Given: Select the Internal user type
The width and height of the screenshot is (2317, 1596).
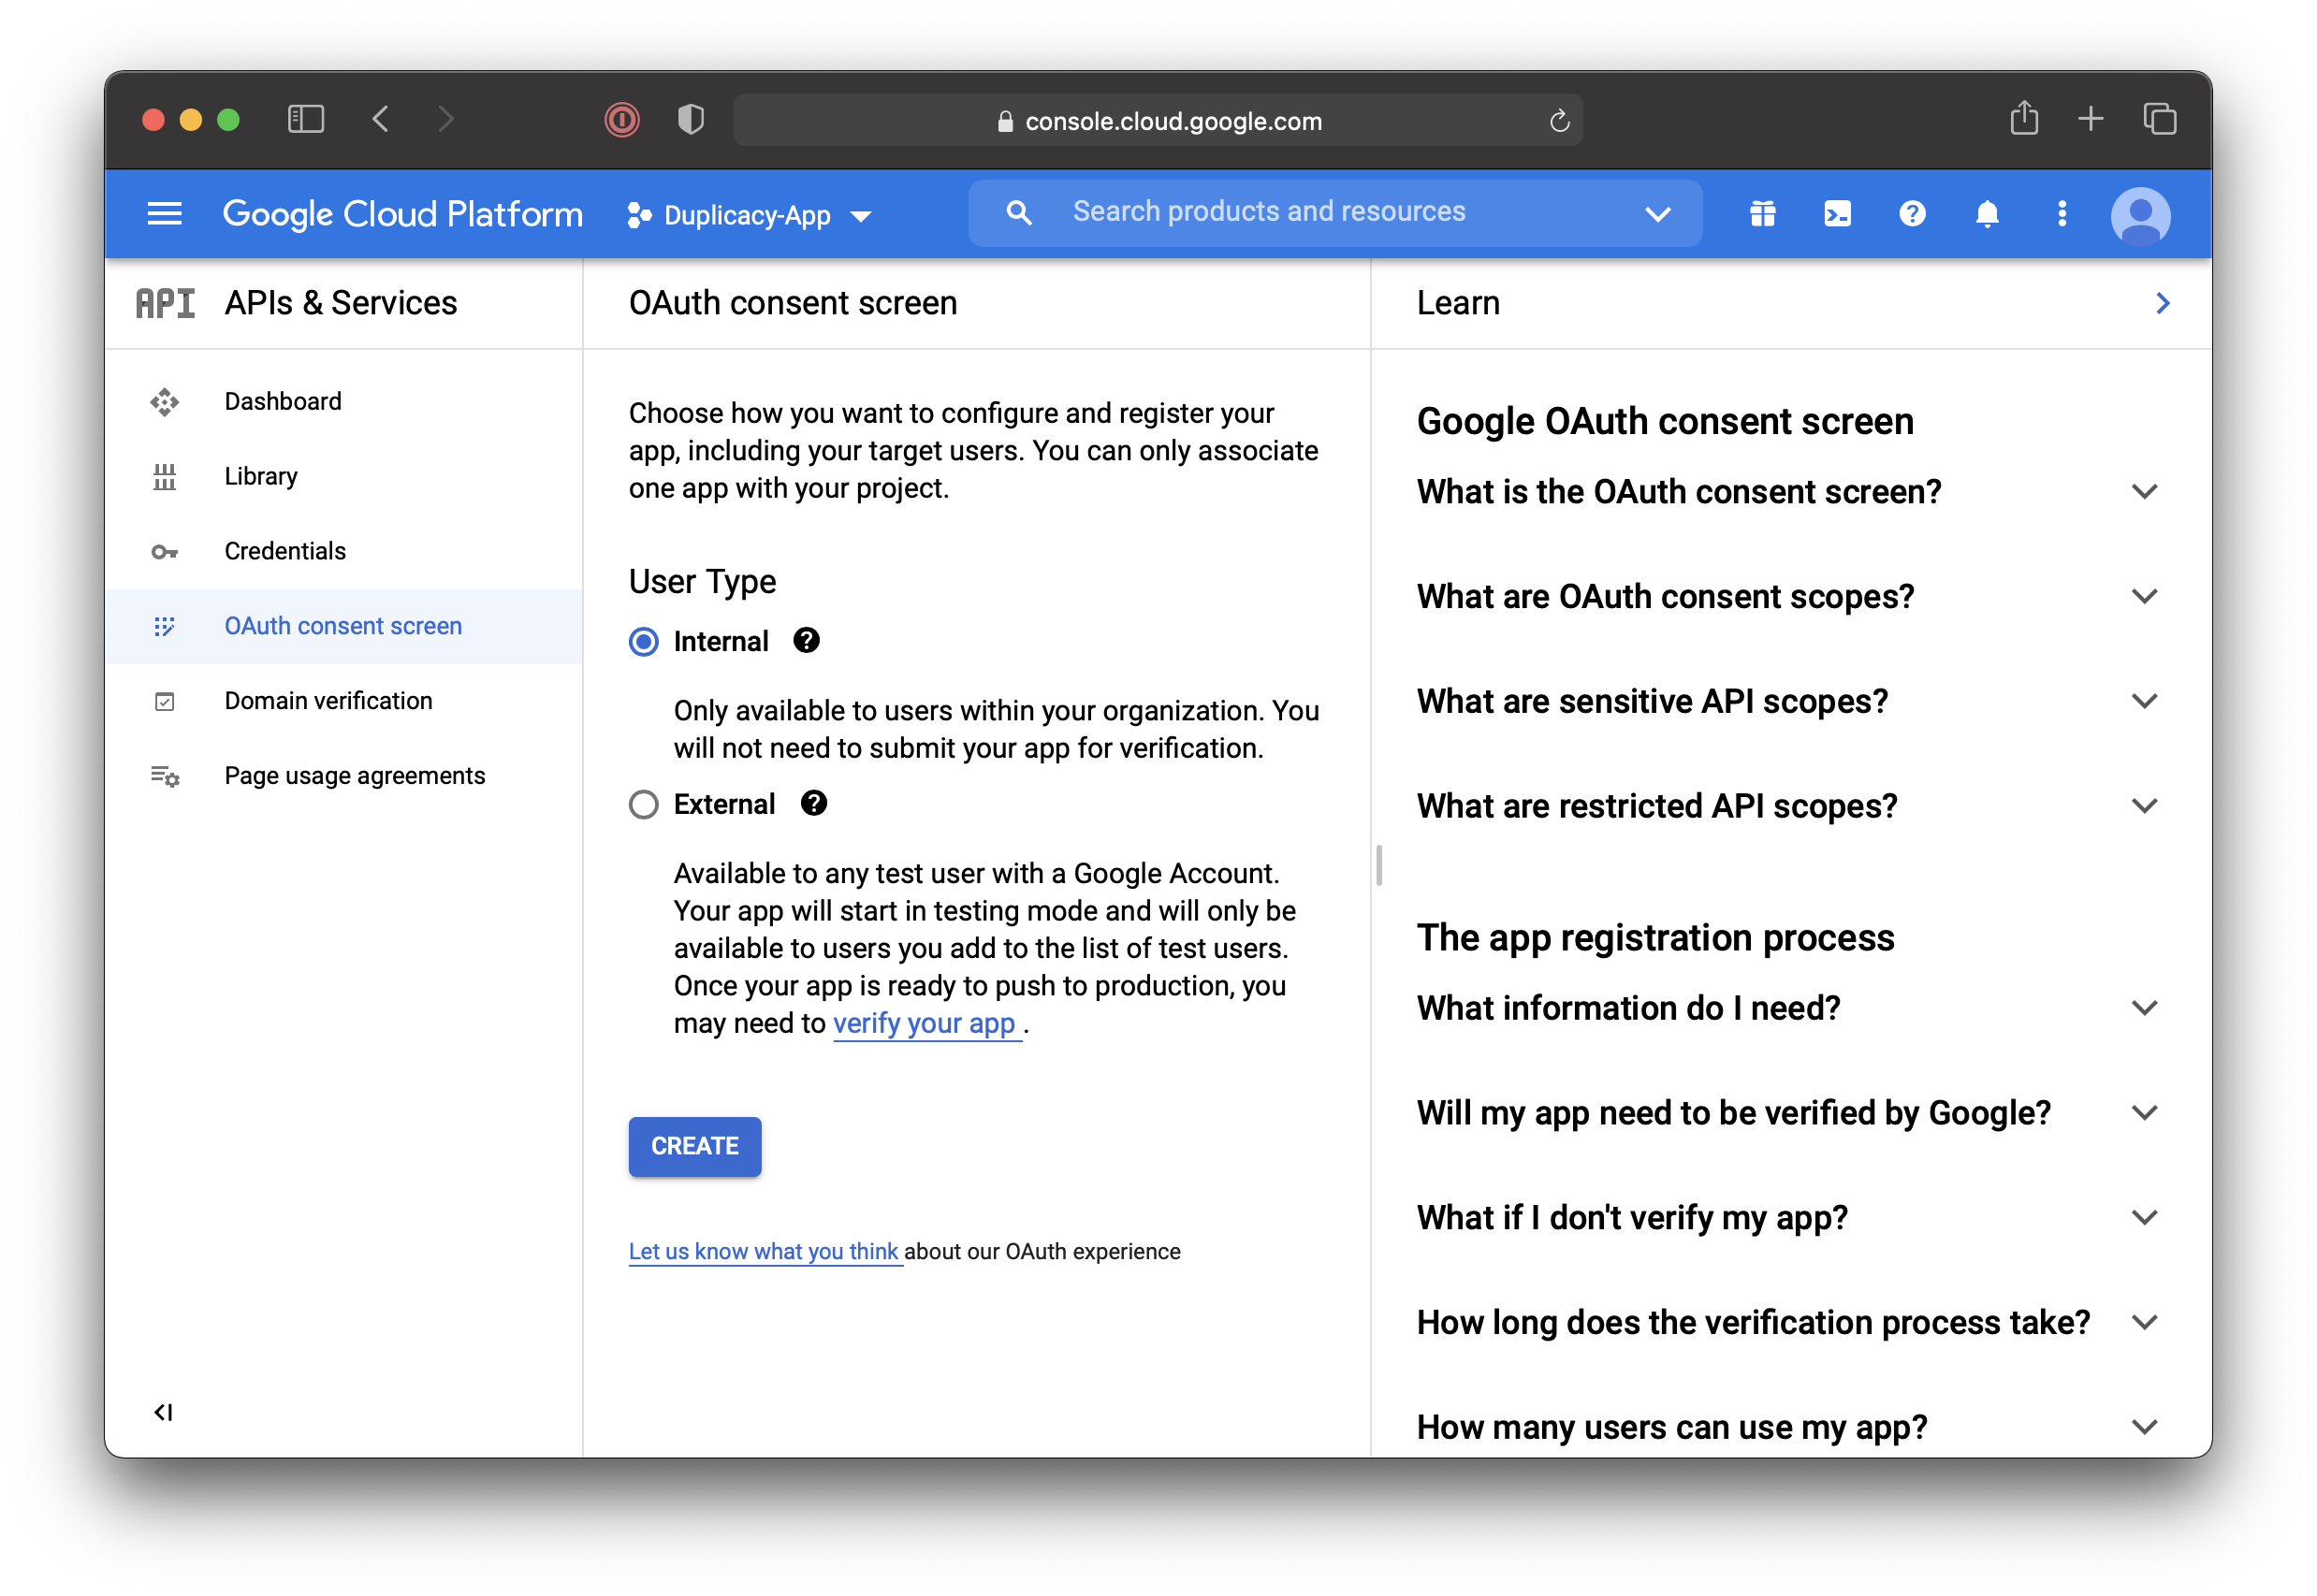Looking at the screenshot, I should click(644, 642).
